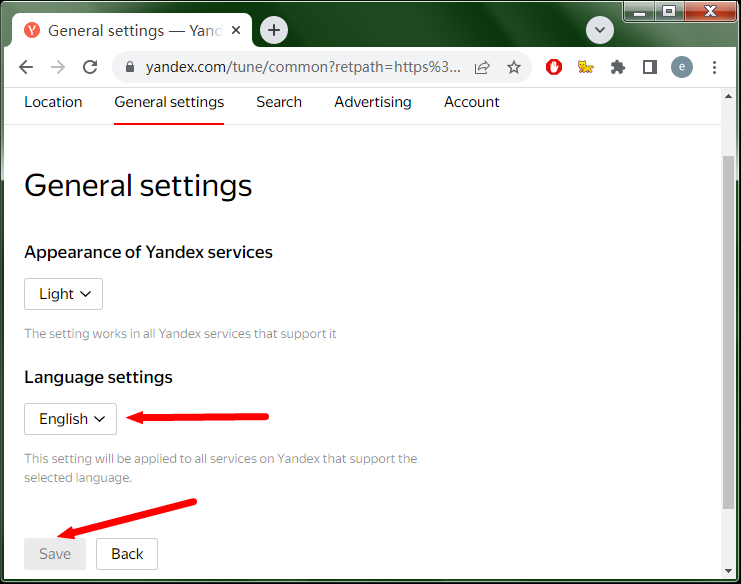Click the browser back arrow
Screen dimensions: 741x584
(26, 67)
